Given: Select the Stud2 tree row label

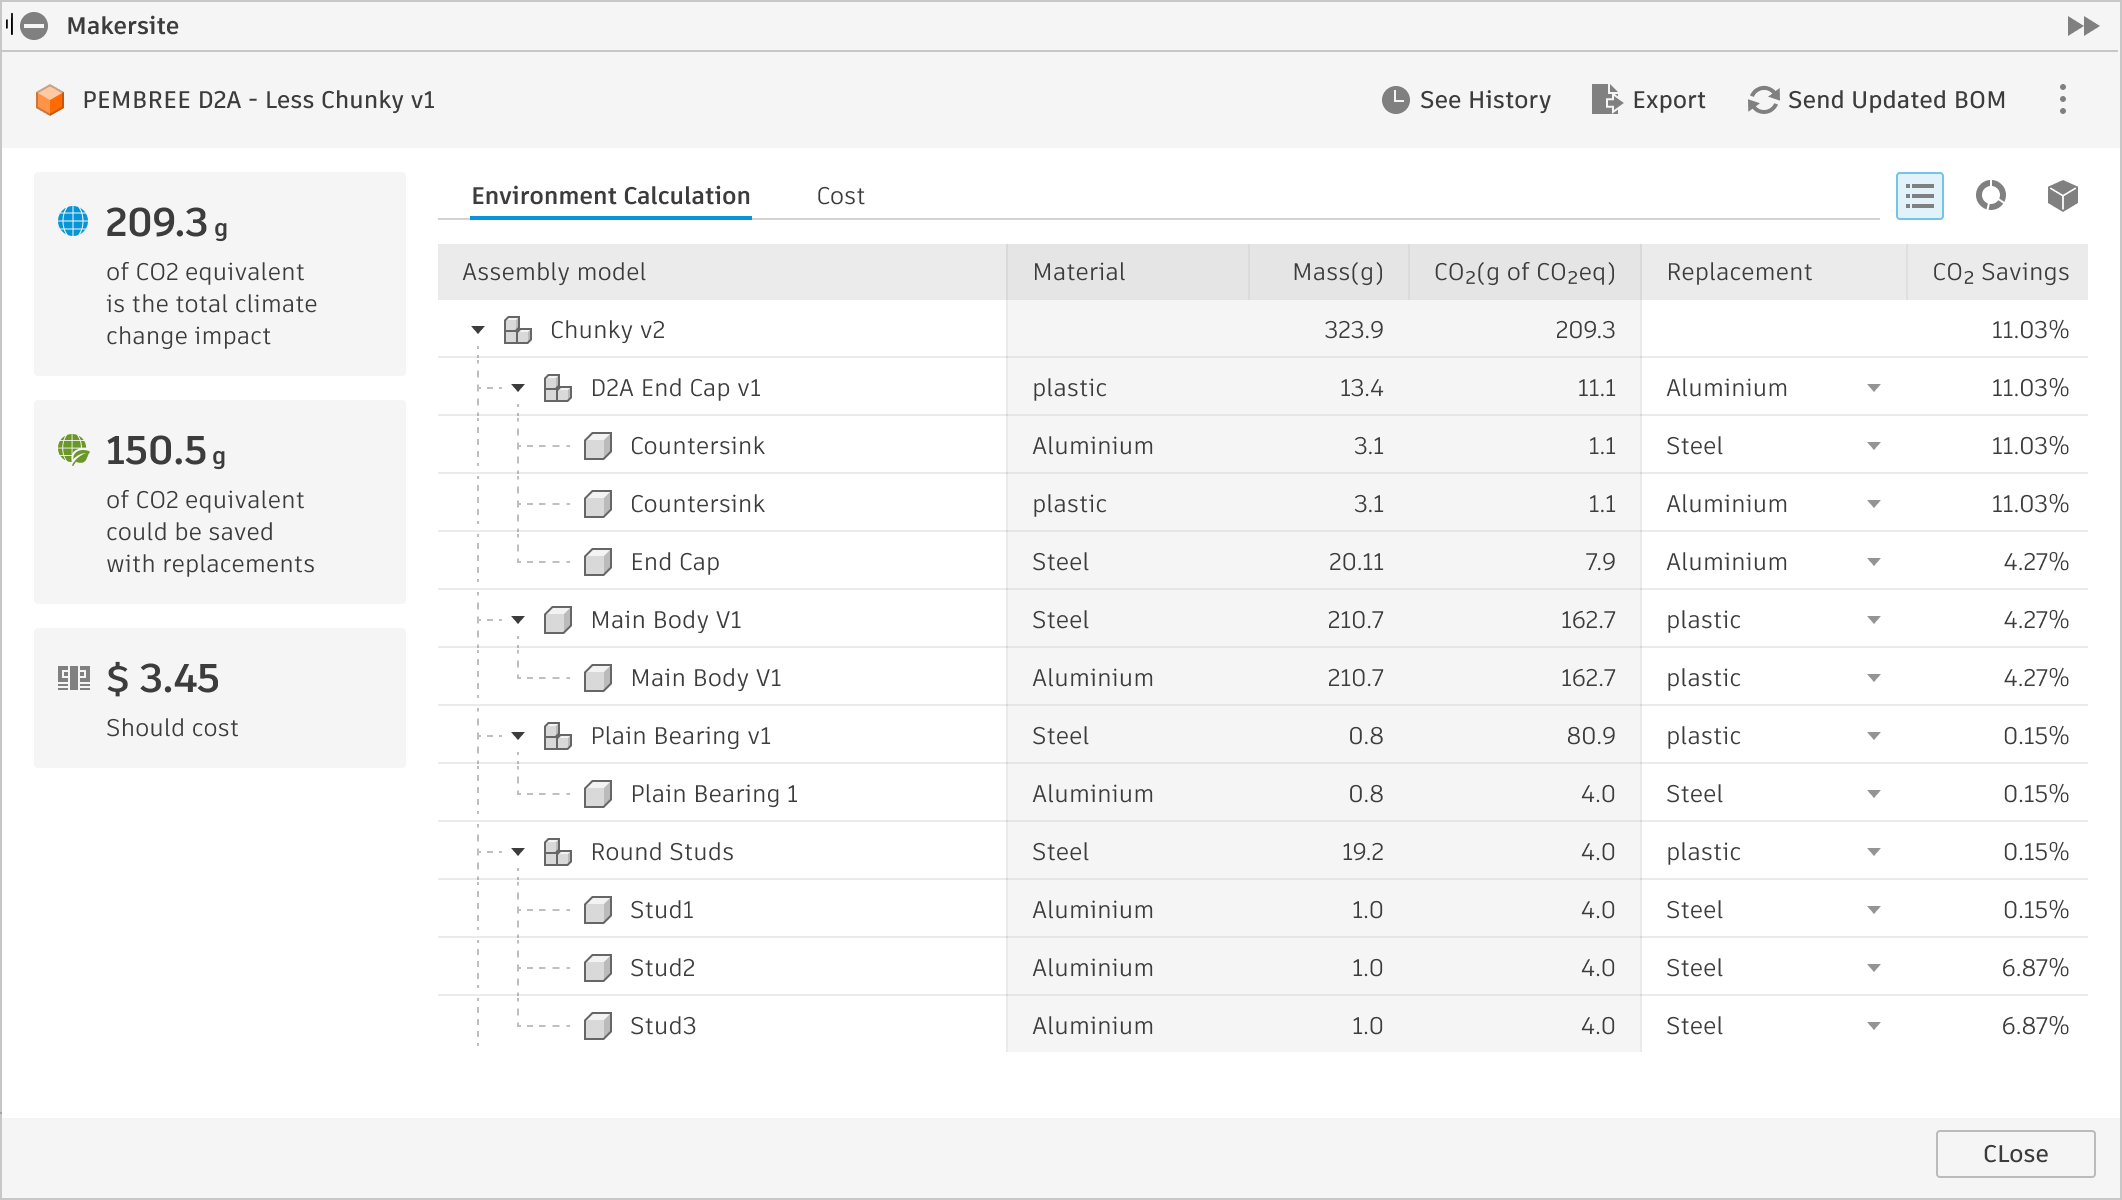Looking at the screenshot, I should [x=663, y=968].
